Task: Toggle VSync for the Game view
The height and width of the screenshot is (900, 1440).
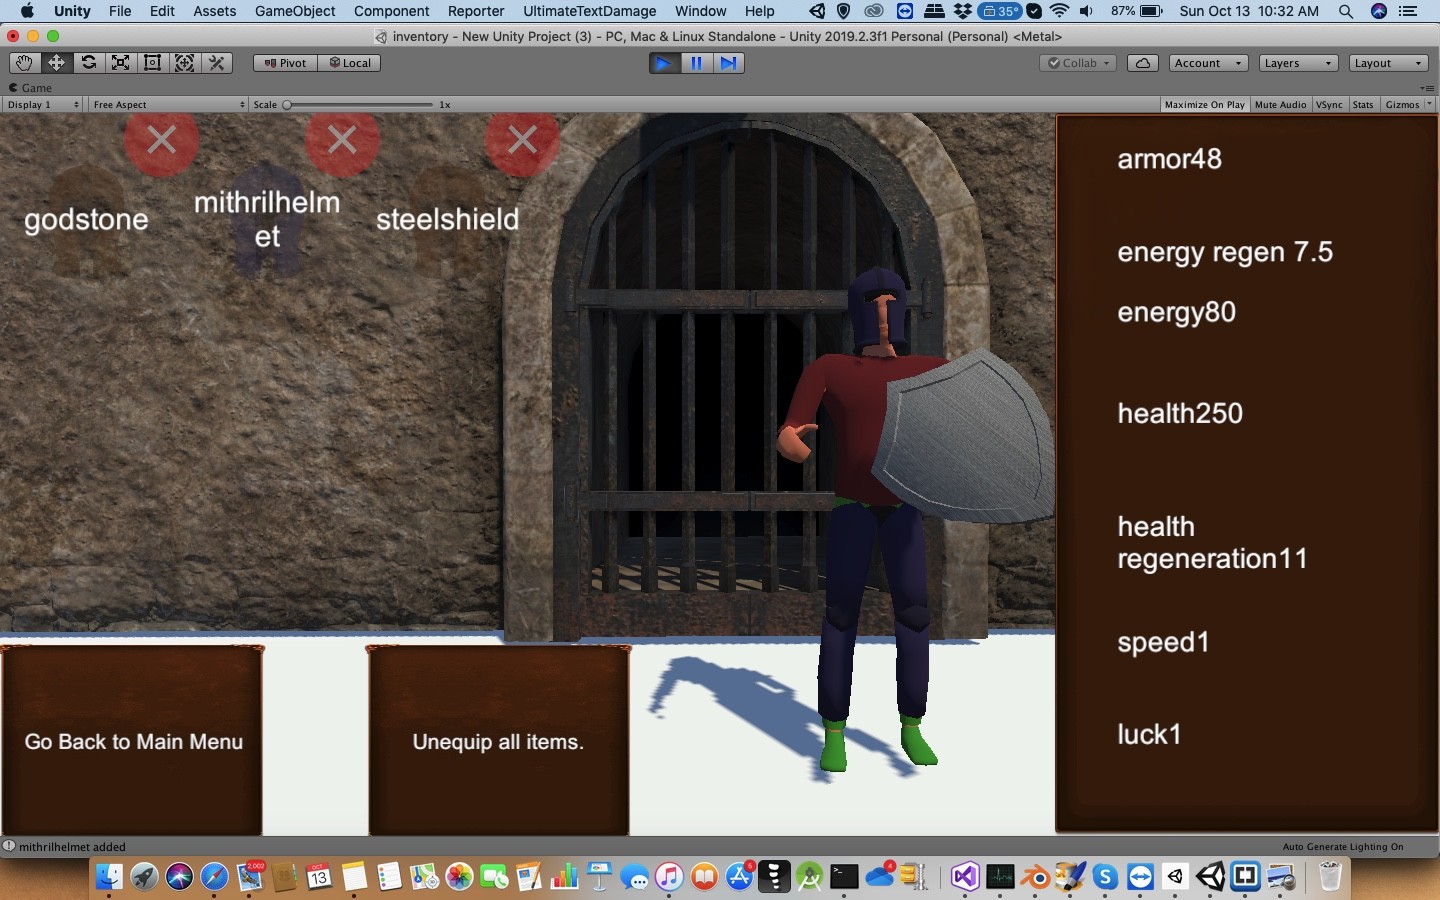Action: pyautogui.click(x=1330, y=104)
